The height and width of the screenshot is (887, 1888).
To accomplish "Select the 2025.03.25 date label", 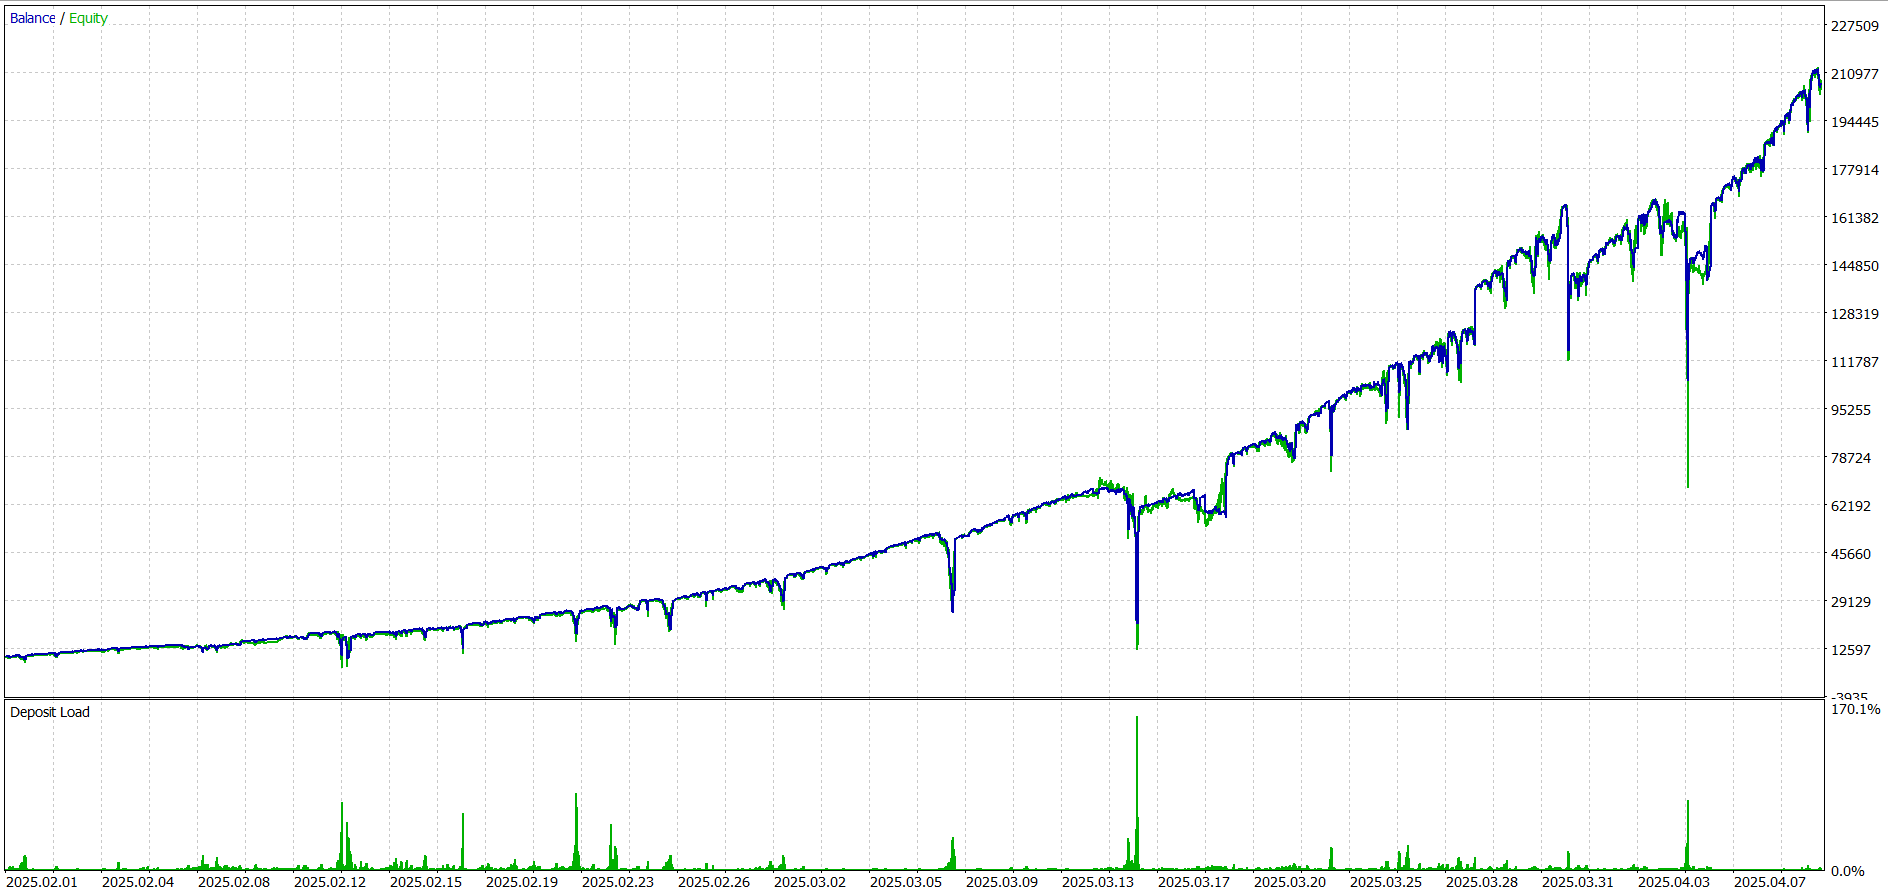I will pyautogui.click(x=1386, y=881).
